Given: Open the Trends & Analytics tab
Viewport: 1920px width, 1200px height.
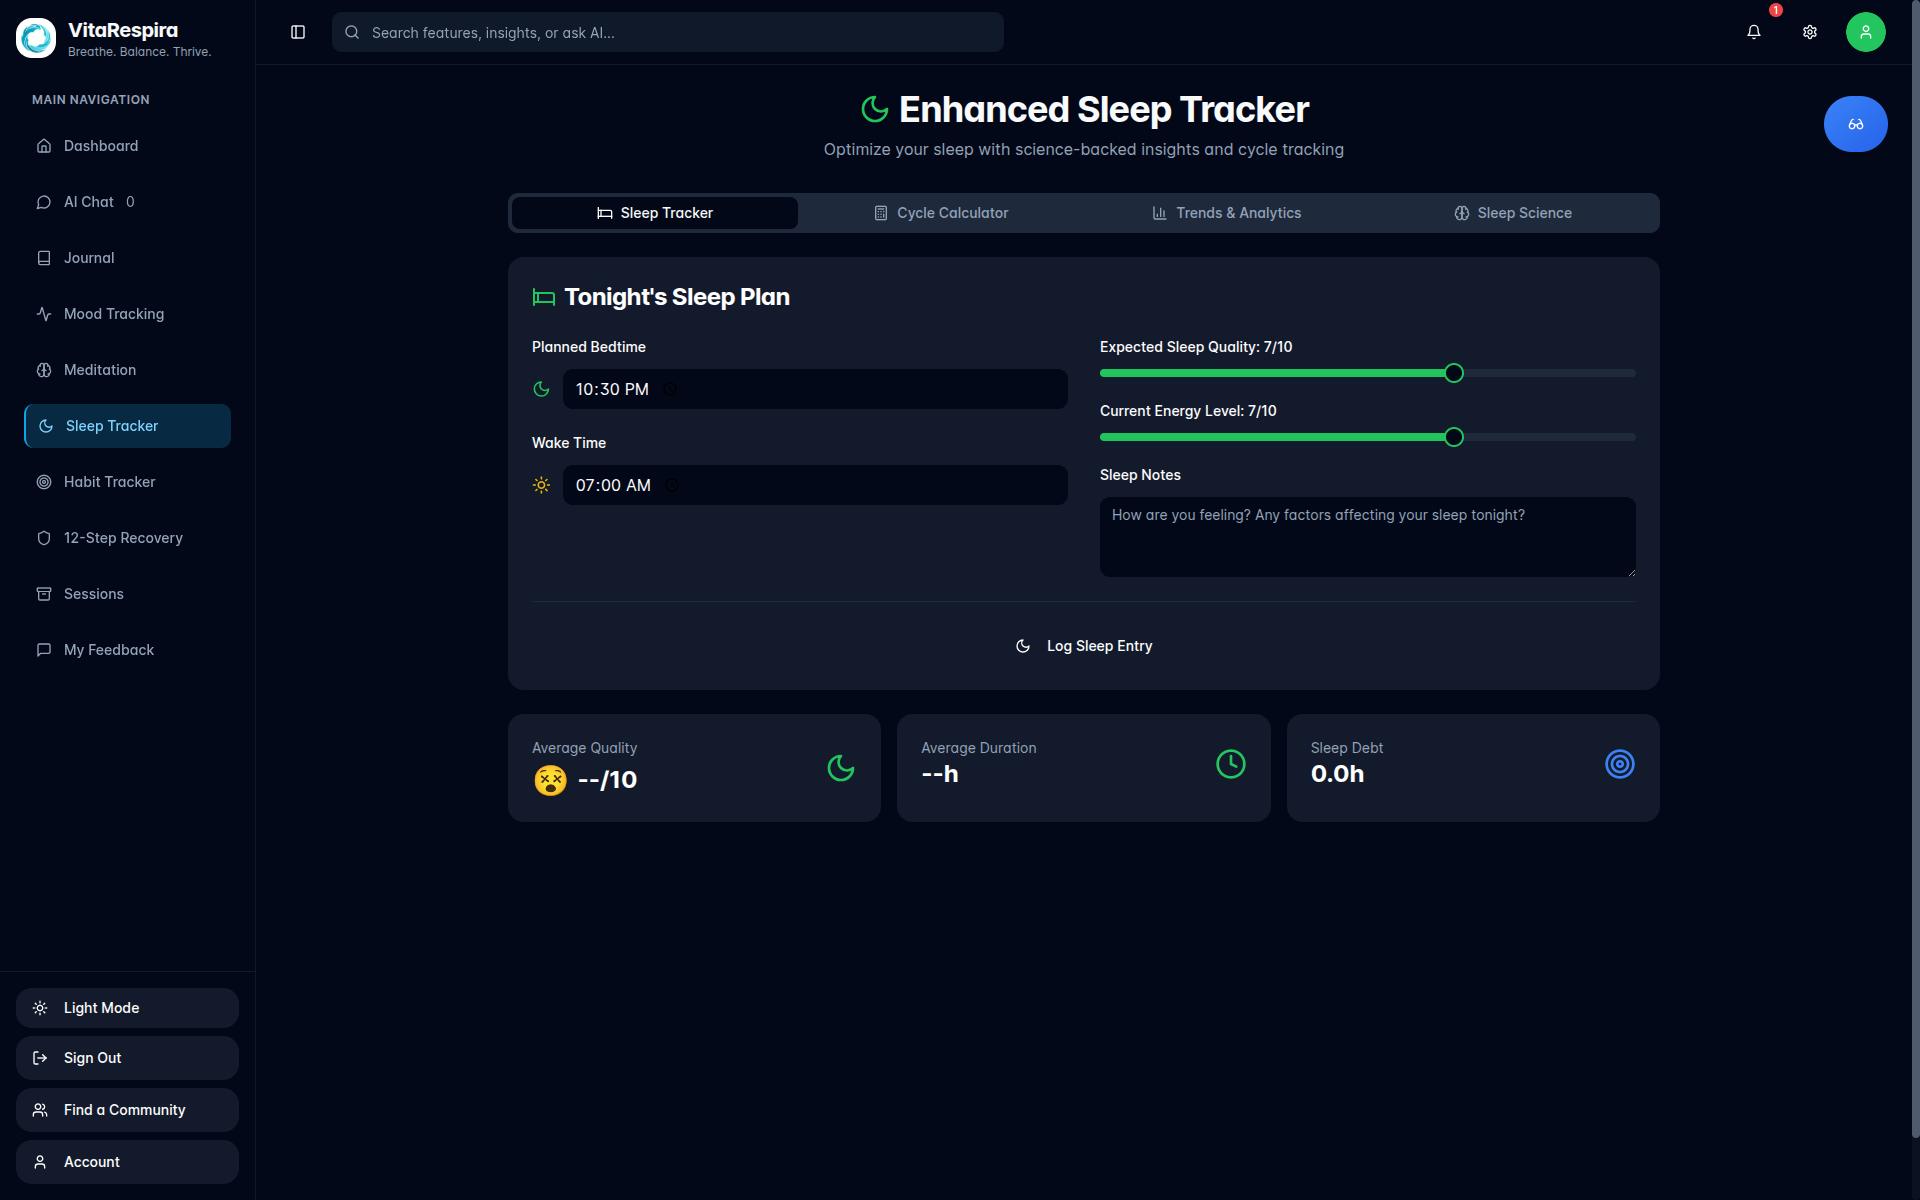Looking at the screenshot, I should 1226,213.
